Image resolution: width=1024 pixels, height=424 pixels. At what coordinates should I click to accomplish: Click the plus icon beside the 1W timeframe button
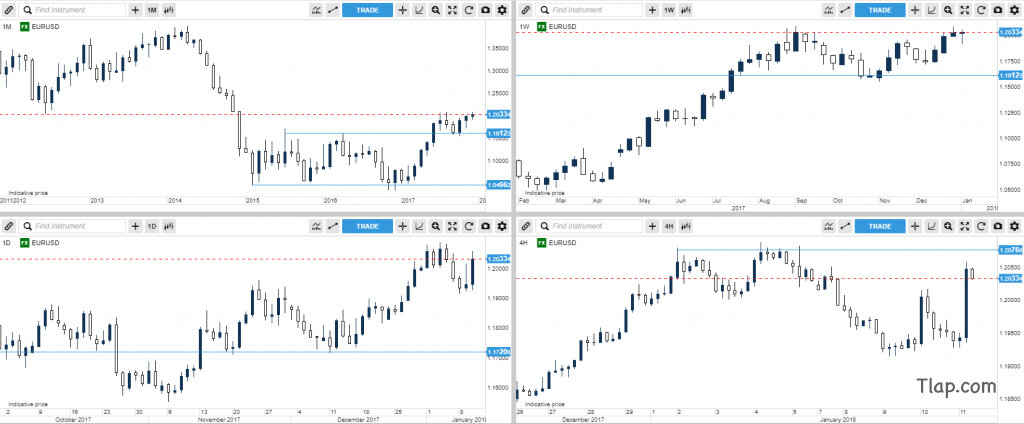pos(652,10)
